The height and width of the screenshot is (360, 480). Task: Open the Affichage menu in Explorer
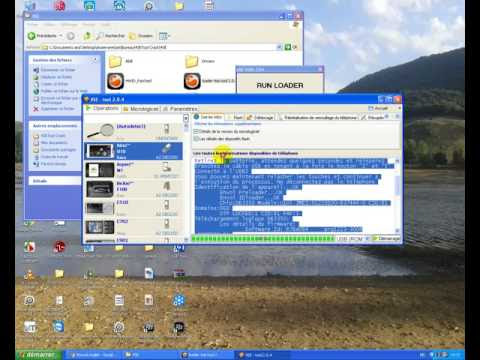pyautogui.click(x=69, y=25)
